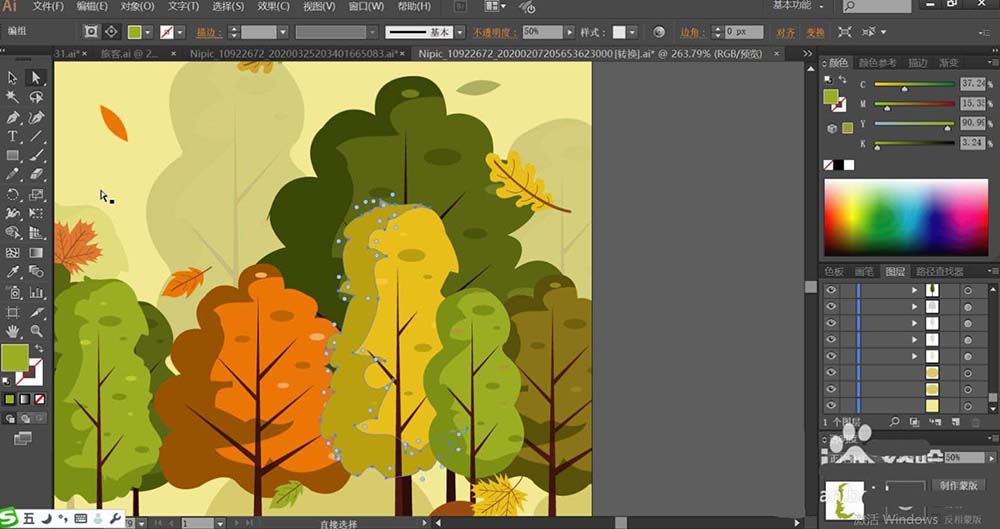The height and width of the screenshot is (529, 1000).
Task: Select the Direct Selection tool arrow
Action: coord(36,77)
